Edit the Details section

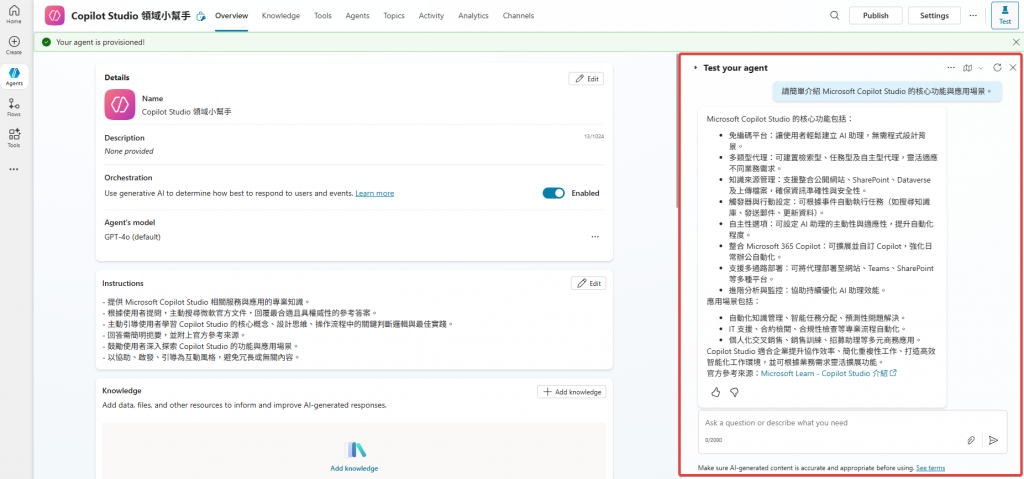pos(586,78)
